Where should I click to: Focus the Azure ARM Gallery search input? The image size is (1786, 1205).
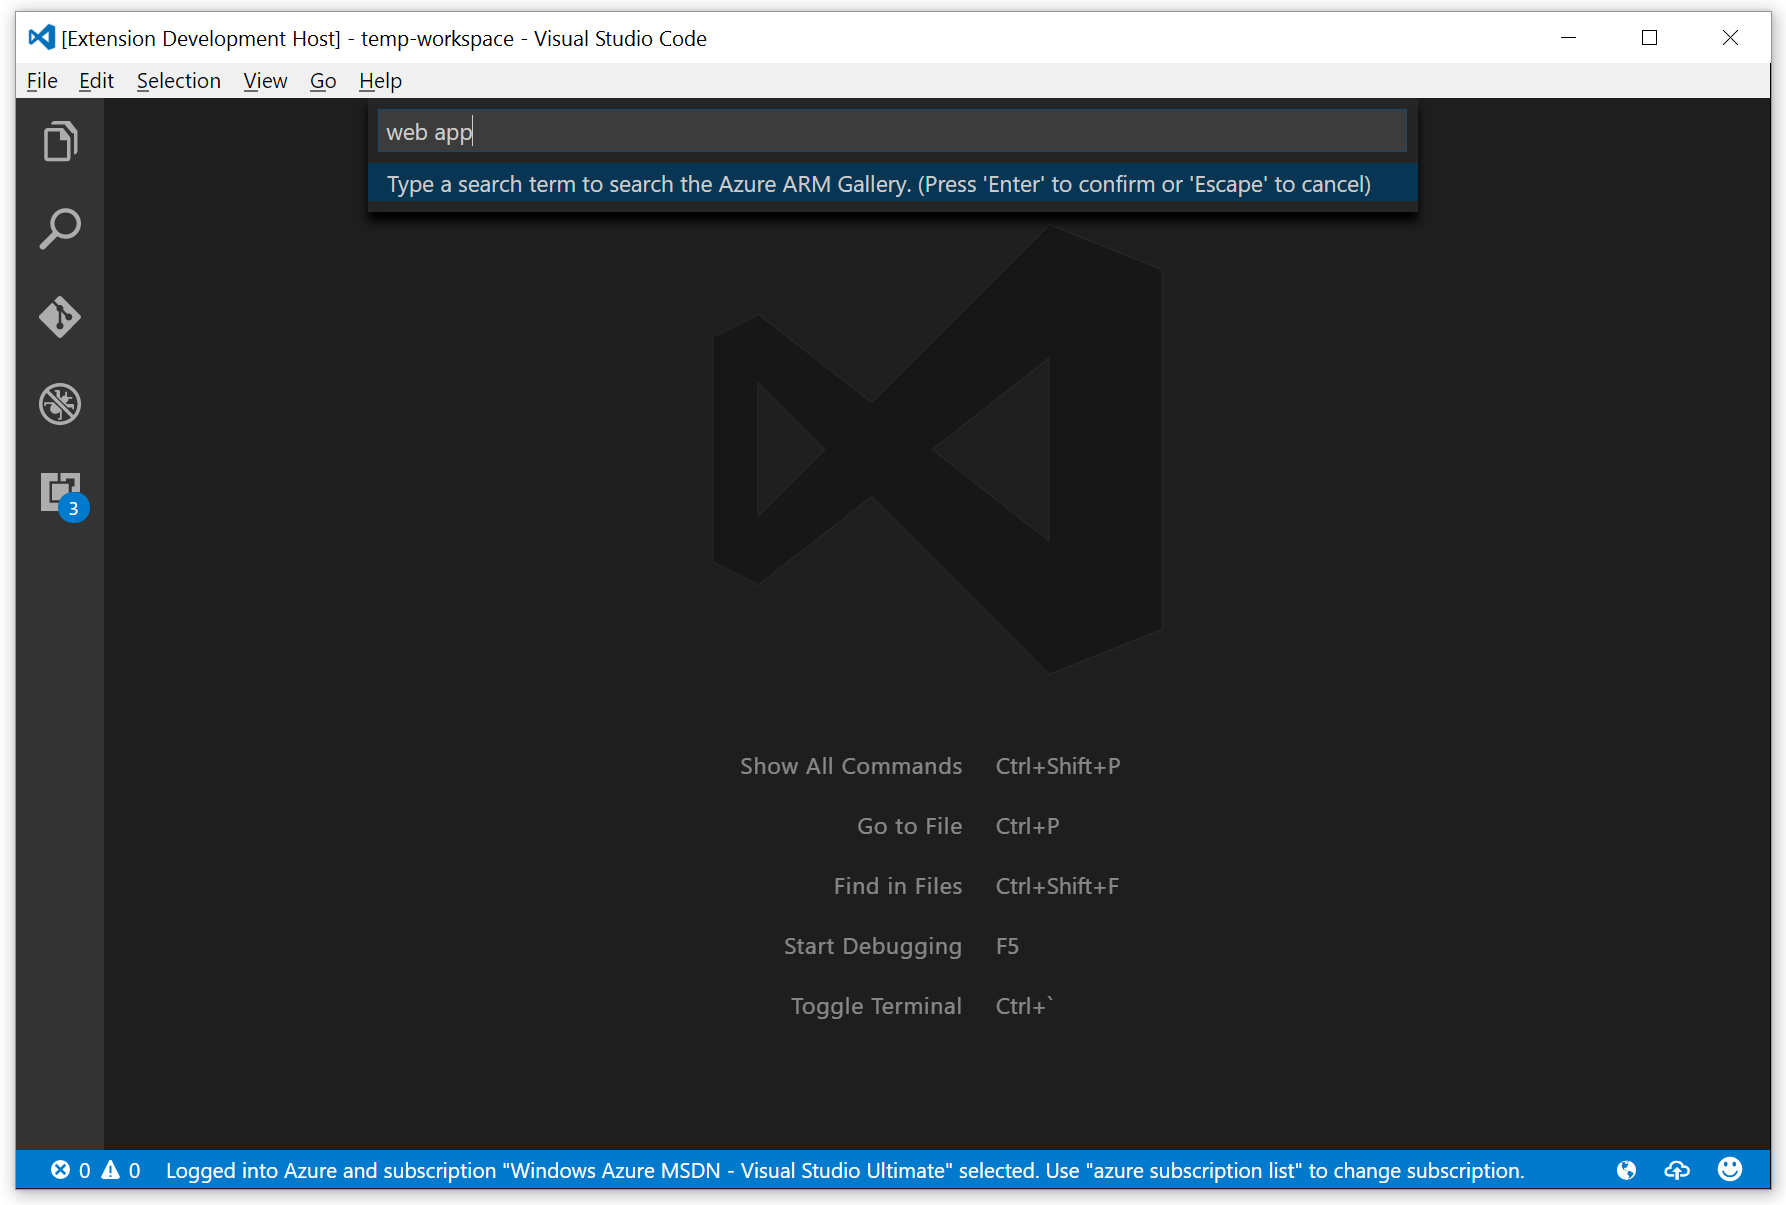click(x=892, y=131)
